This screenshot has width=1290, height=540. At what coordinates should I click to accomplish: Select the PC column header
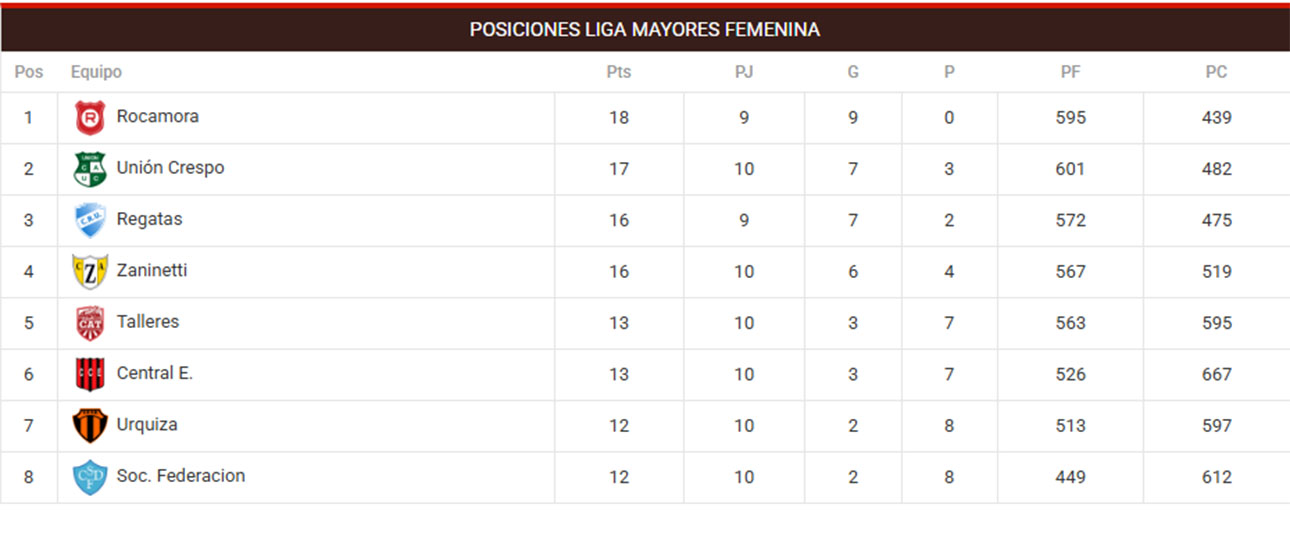click(1216, 72)
